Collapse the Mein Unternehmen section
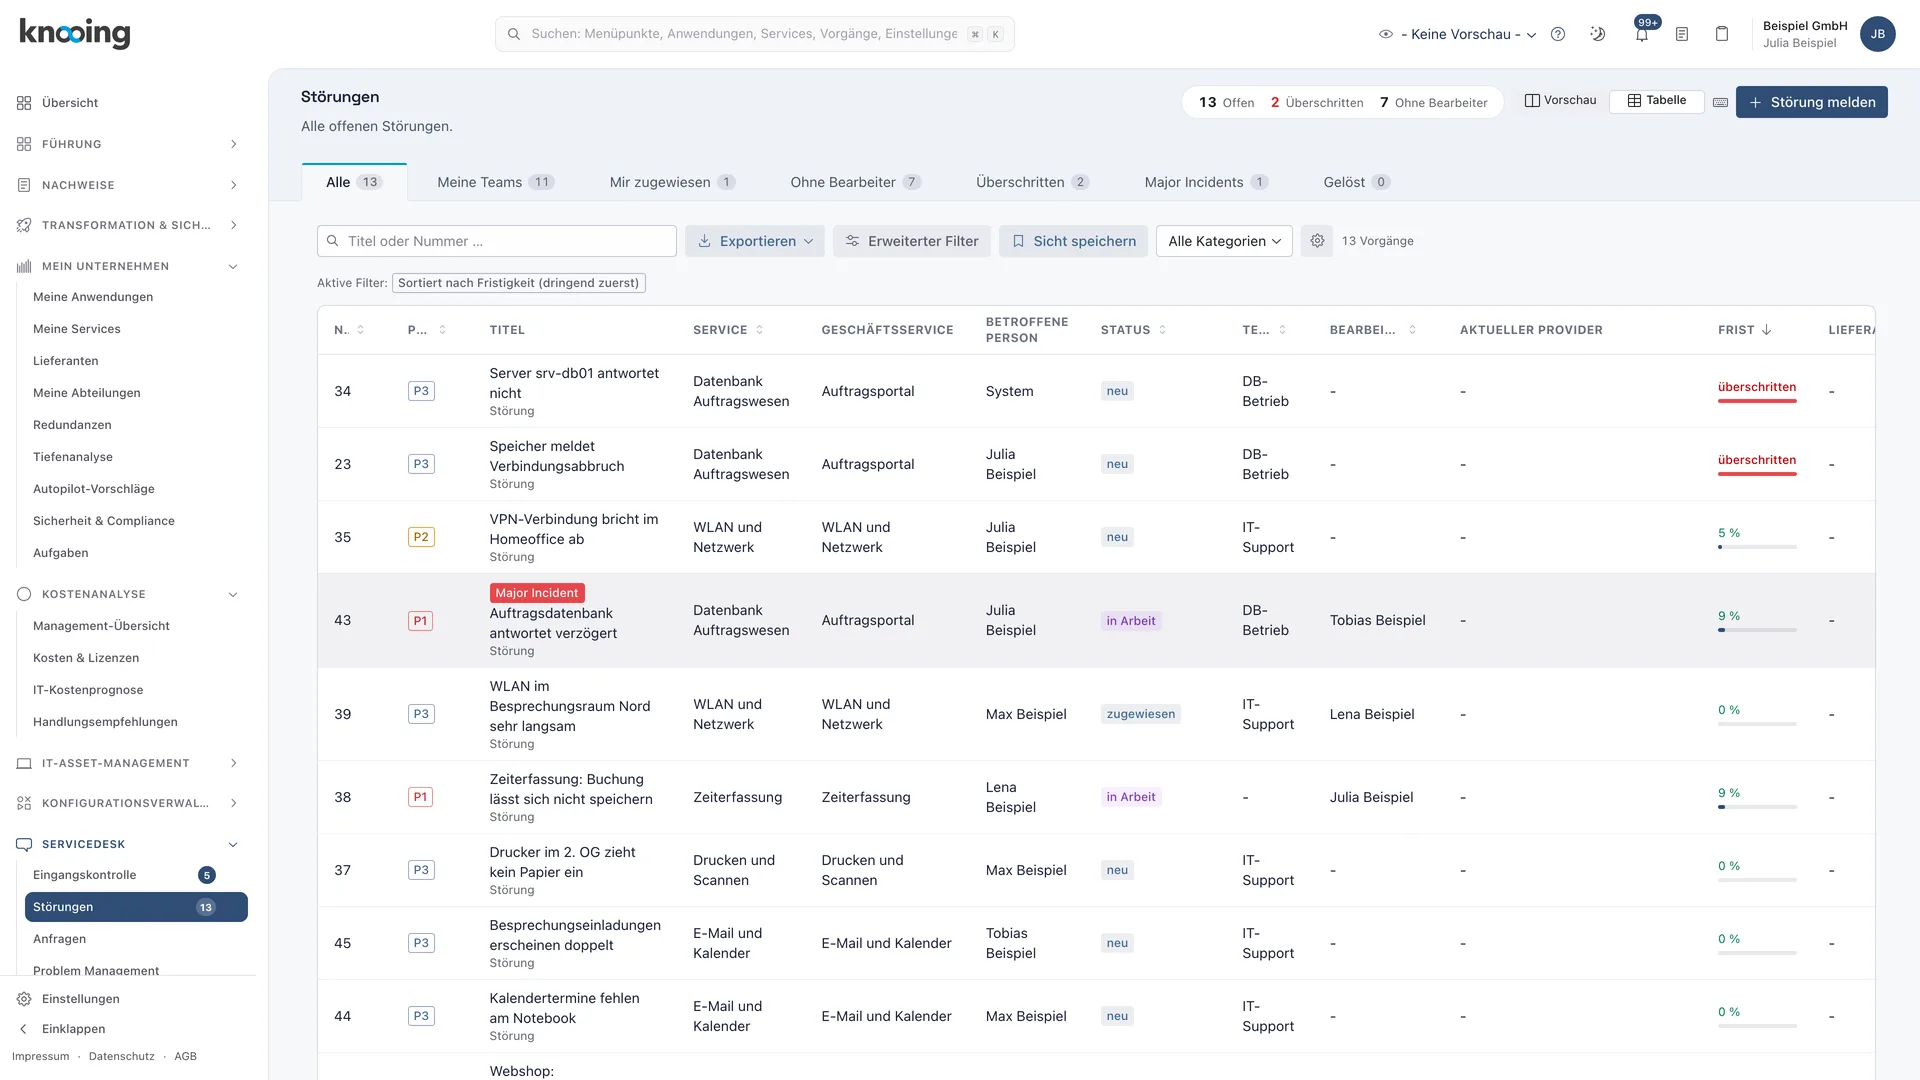The image size is (1920, 1080). [233, 266]
